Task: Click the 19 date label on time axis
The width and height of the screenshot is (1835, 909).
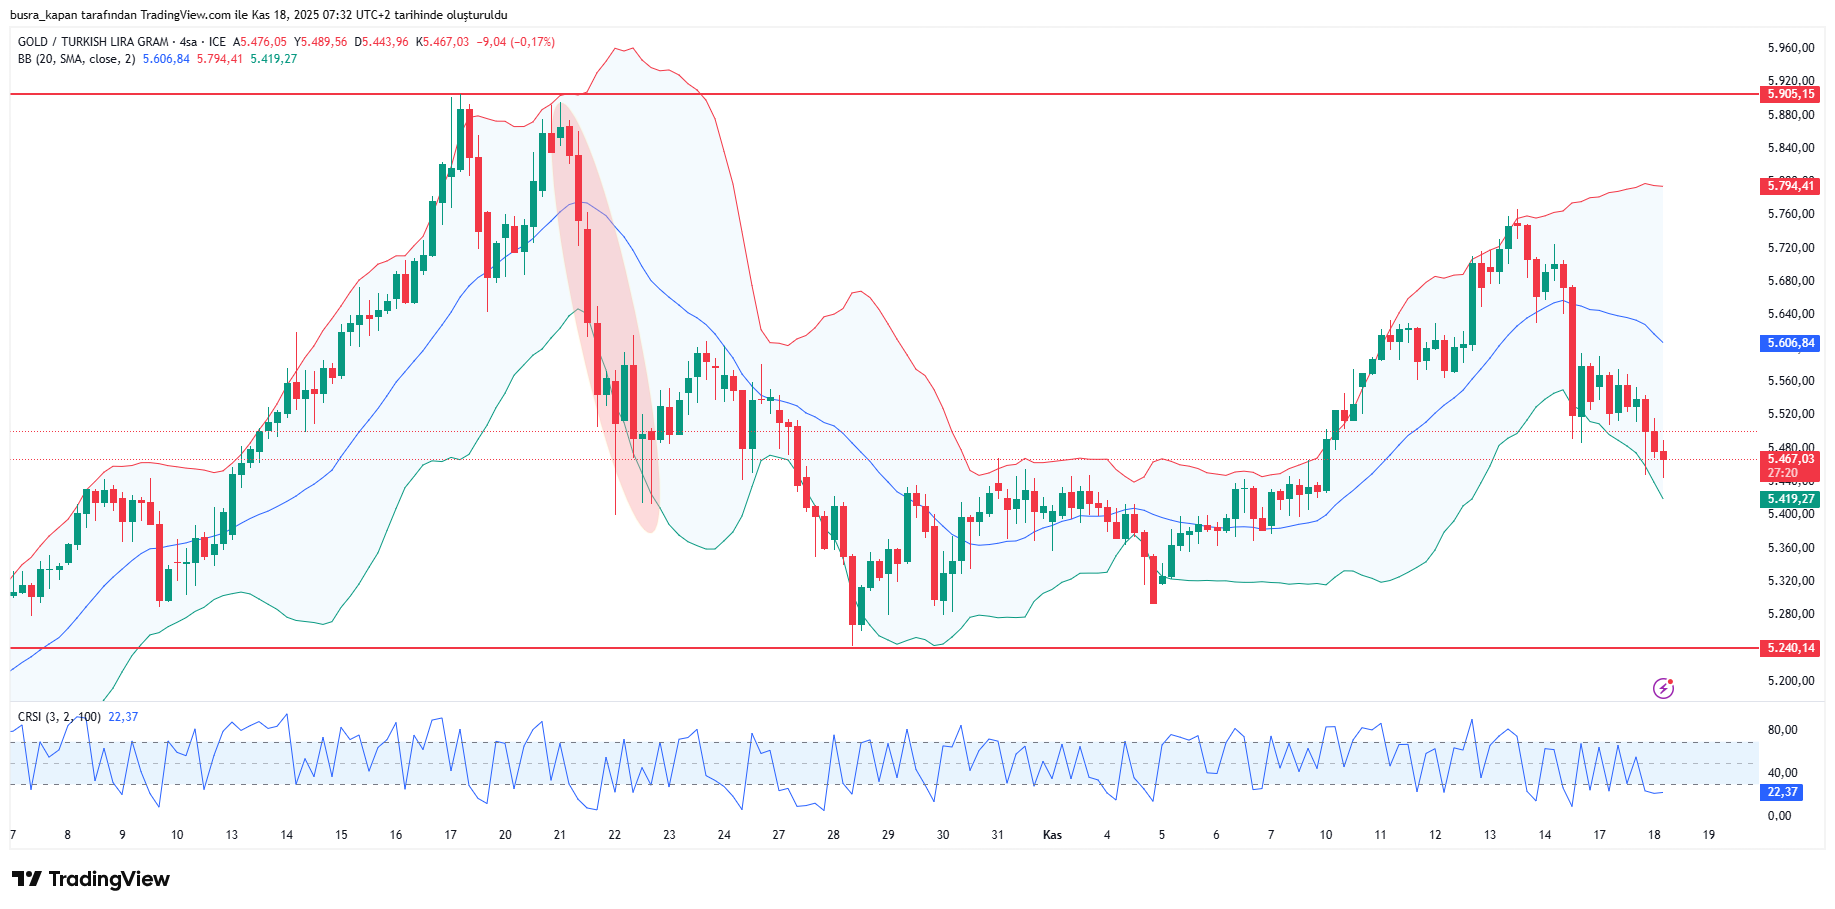Action: pyautogui.click(x=1709, y=835)
